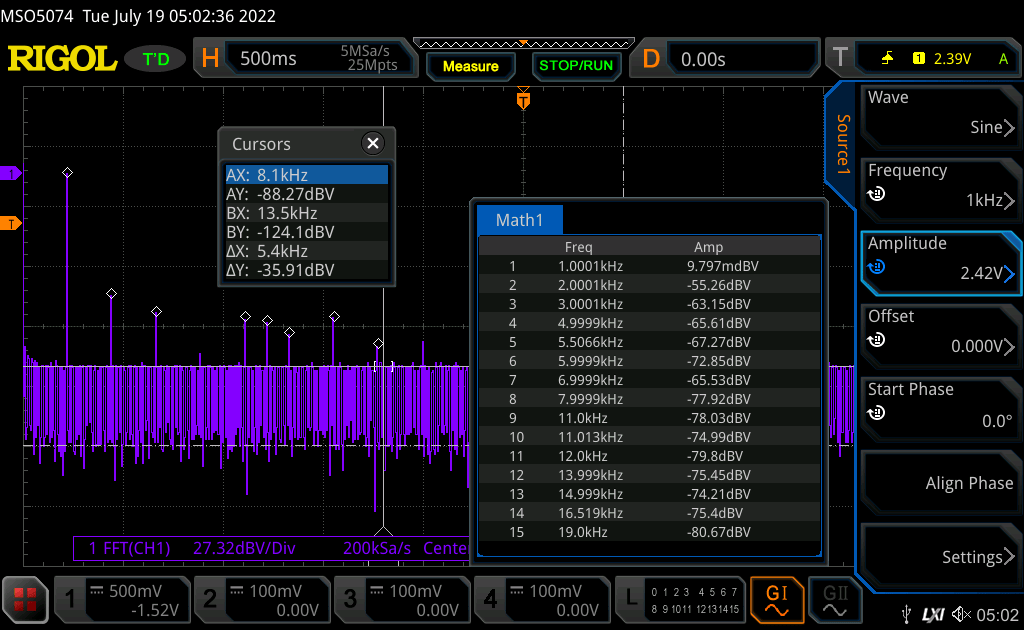Select the BX: 13.5kHz cursor row

pyautogui.click(x=306, y=213)
